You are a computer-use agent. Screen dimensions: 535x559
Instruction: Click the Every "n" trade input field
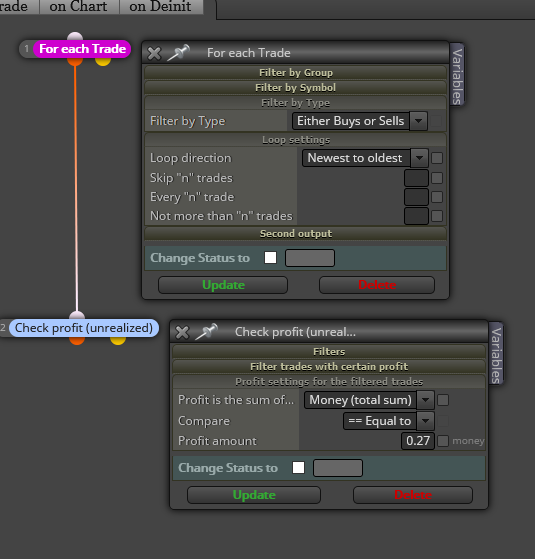click(x=416, y=197)
